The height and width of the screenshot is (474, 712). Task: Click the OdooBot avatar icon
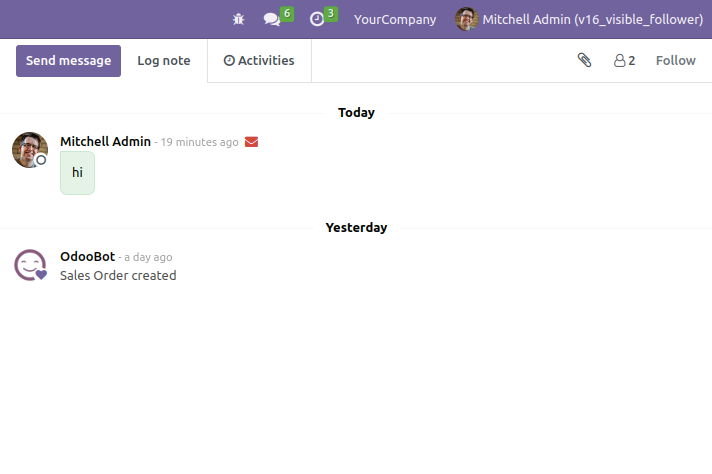point(30,265)
